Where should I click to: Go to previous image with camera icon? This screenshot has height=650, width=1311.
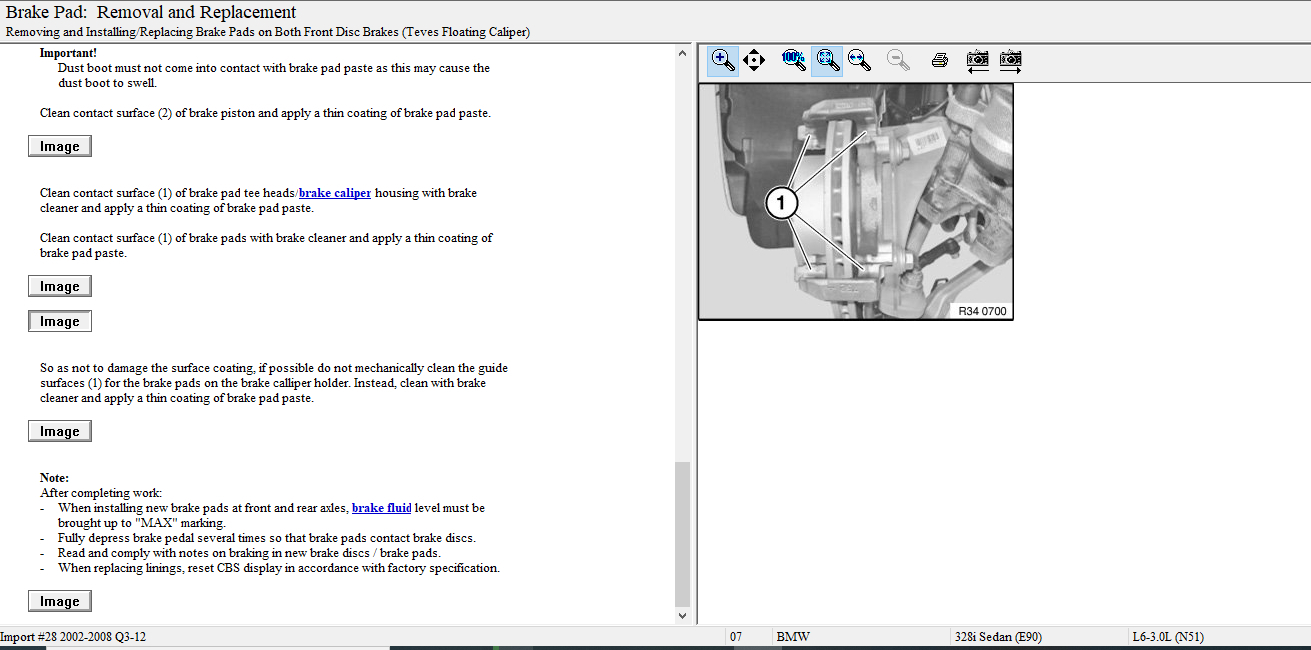[x=977, y=60]
